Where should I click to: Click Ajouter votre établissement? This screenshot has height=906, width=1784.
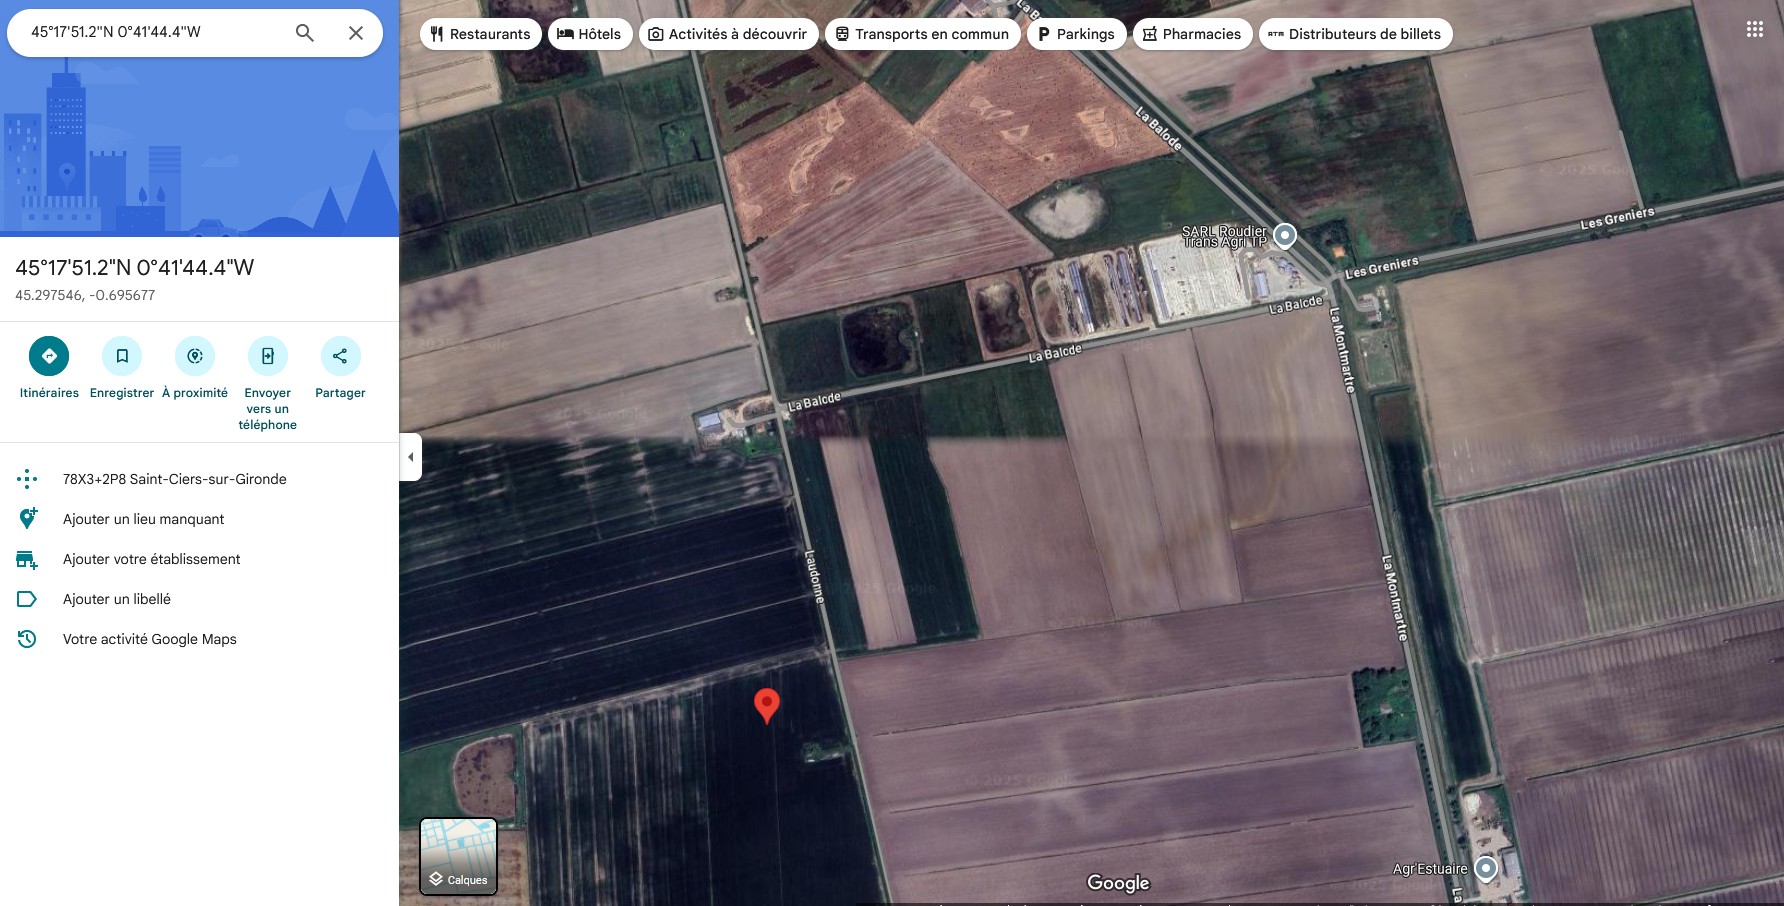[x=152, y=559]
